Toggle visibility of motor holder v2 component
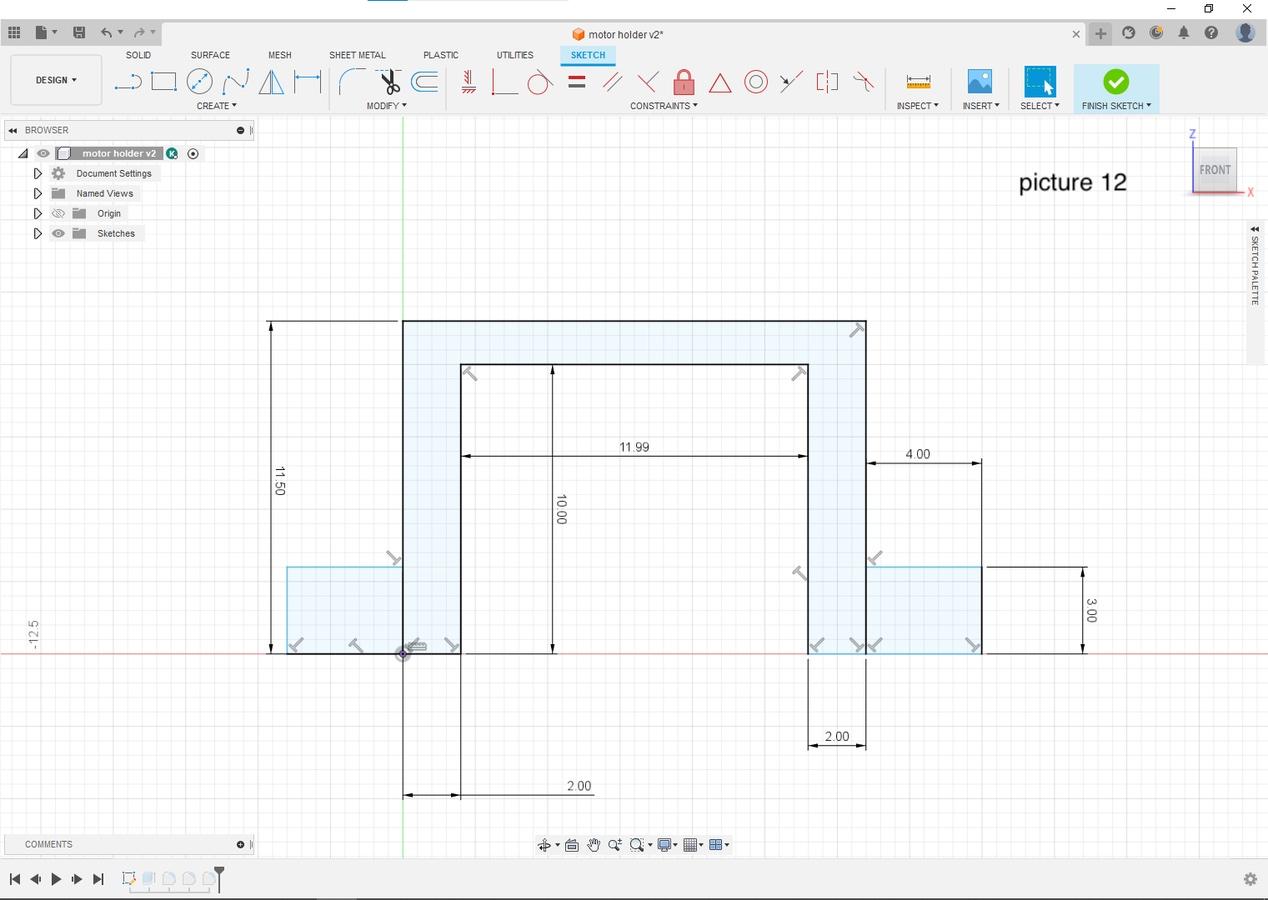This screenshot has height=900, width=1268. [43, 153]
